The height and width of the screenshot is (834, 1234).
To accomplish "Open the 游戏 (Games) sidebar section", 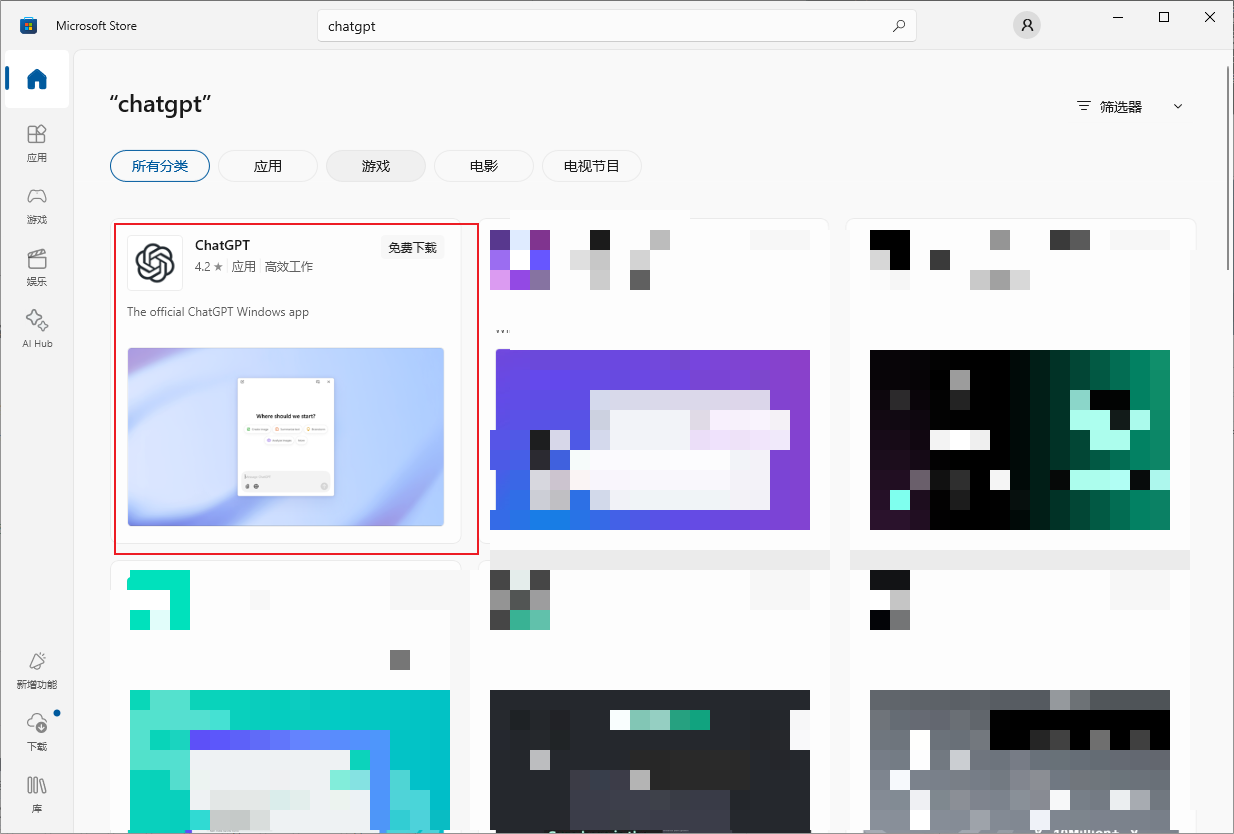I will pyautogui.click(x=37, y=204).
